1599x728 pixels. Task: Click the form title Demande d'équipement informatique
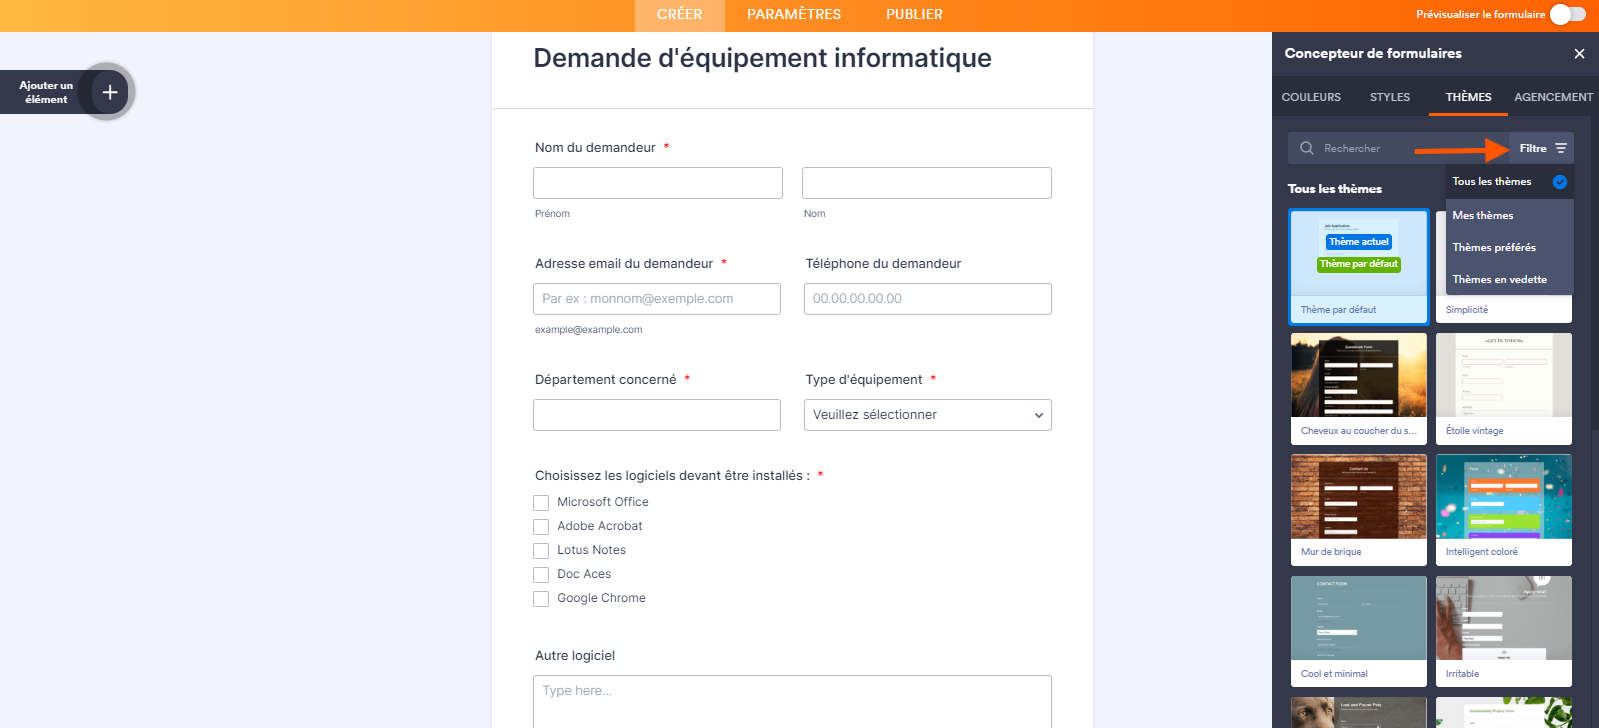(x=762, y=58)
